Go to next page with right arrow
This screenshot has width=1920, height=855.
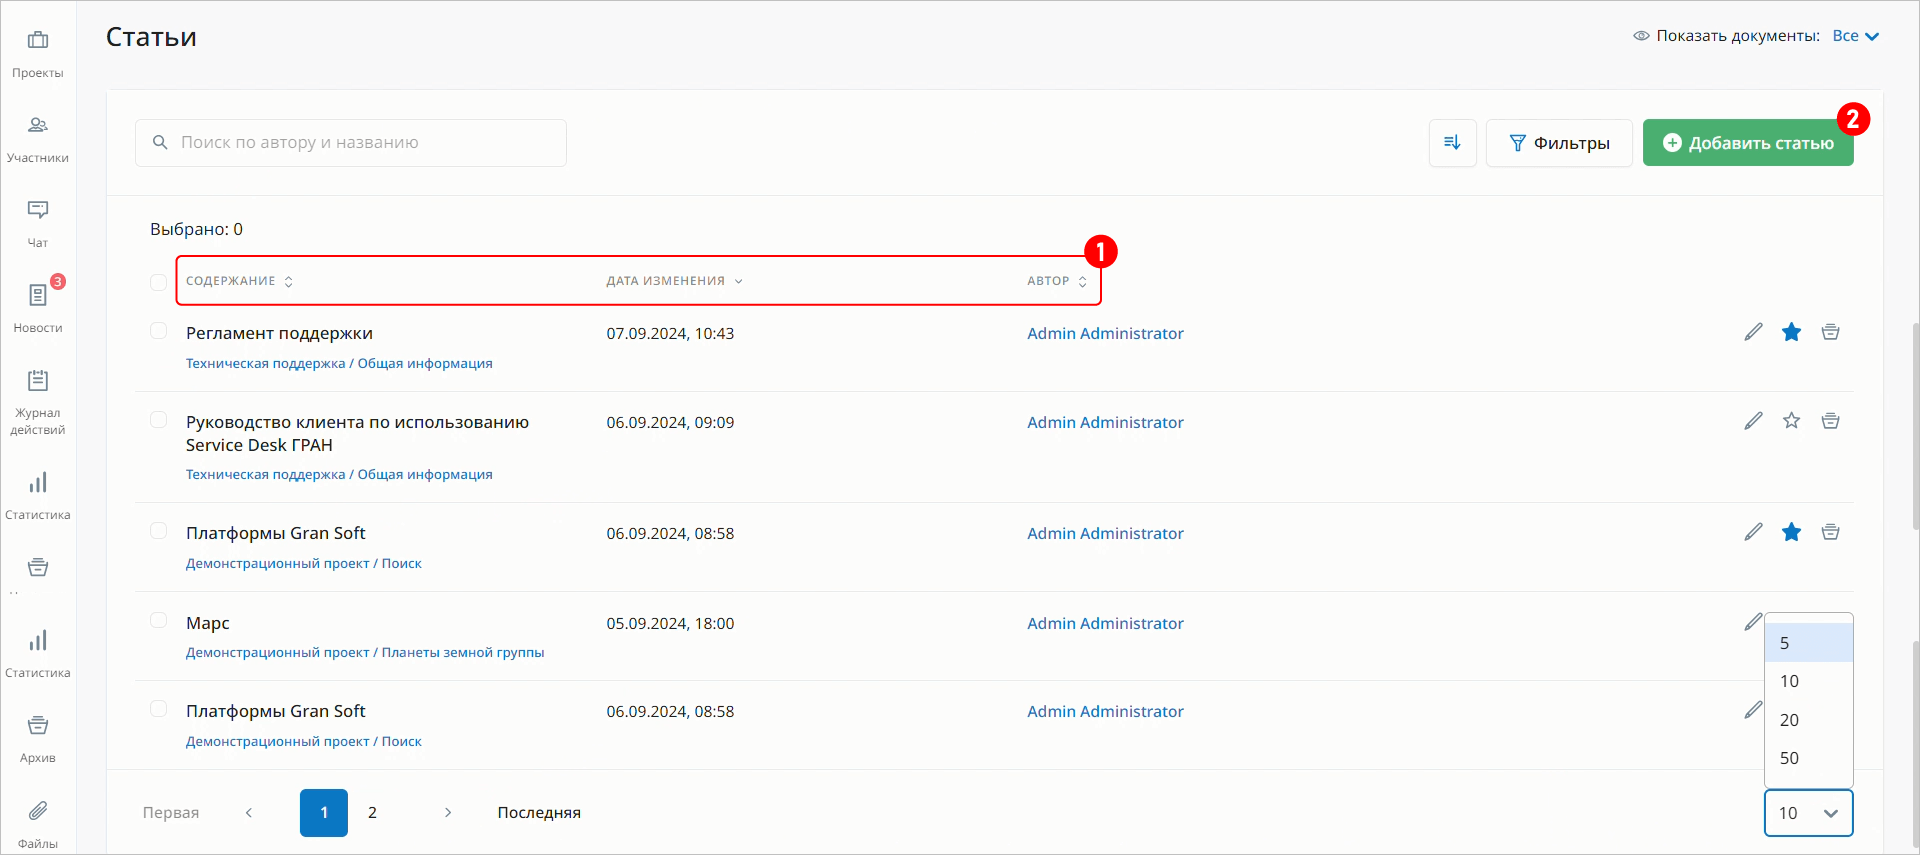click(448, 813)
